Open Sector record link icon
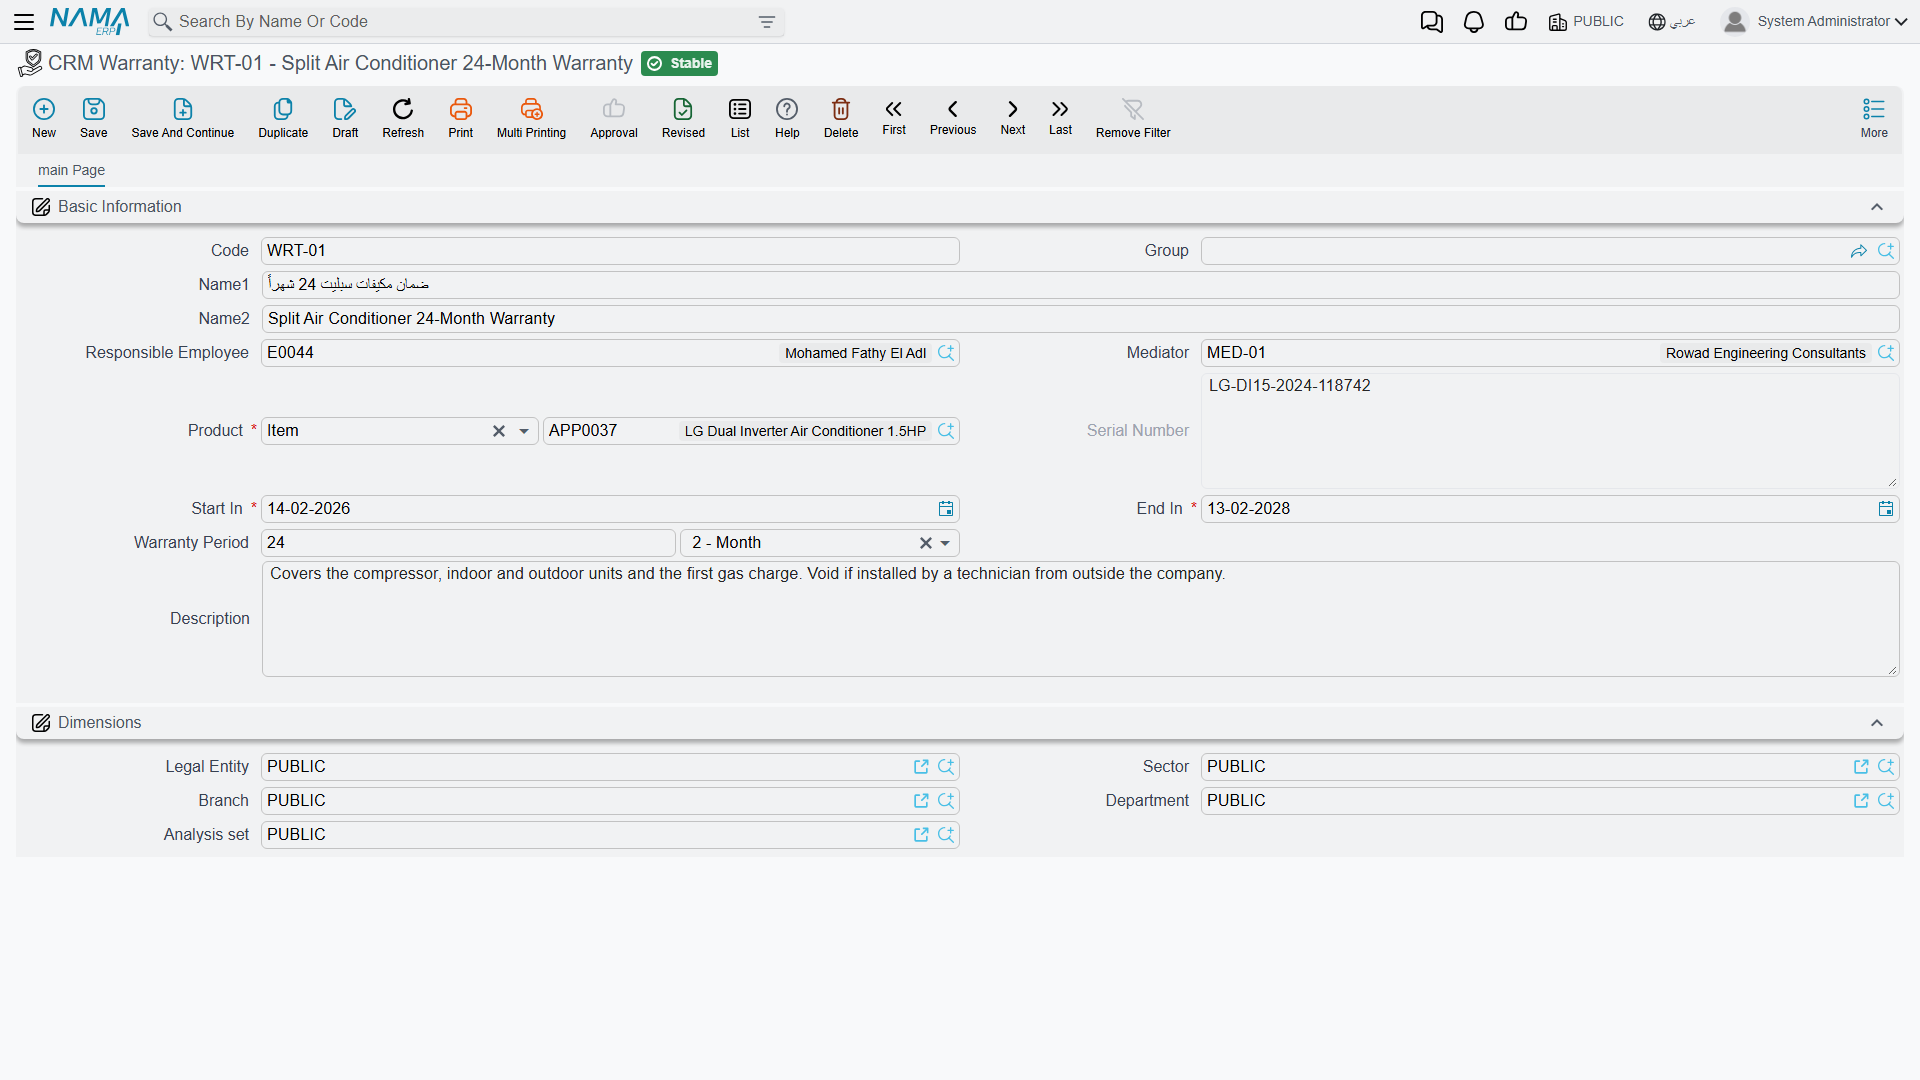 [x=1861, y=767]
